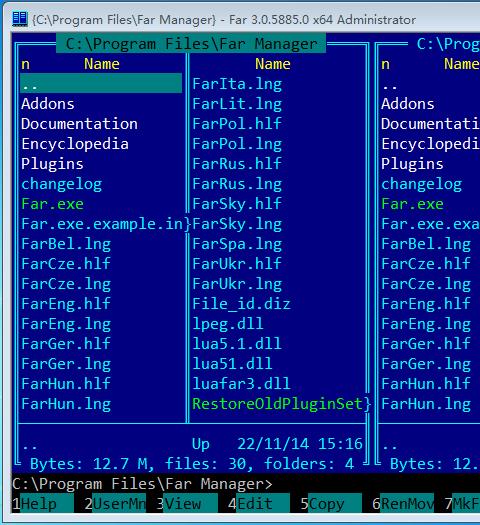Select FarCze.lng in left panel
Viewport: 480px width, 525px height.
pyautogui.click(x=66, y=284)
